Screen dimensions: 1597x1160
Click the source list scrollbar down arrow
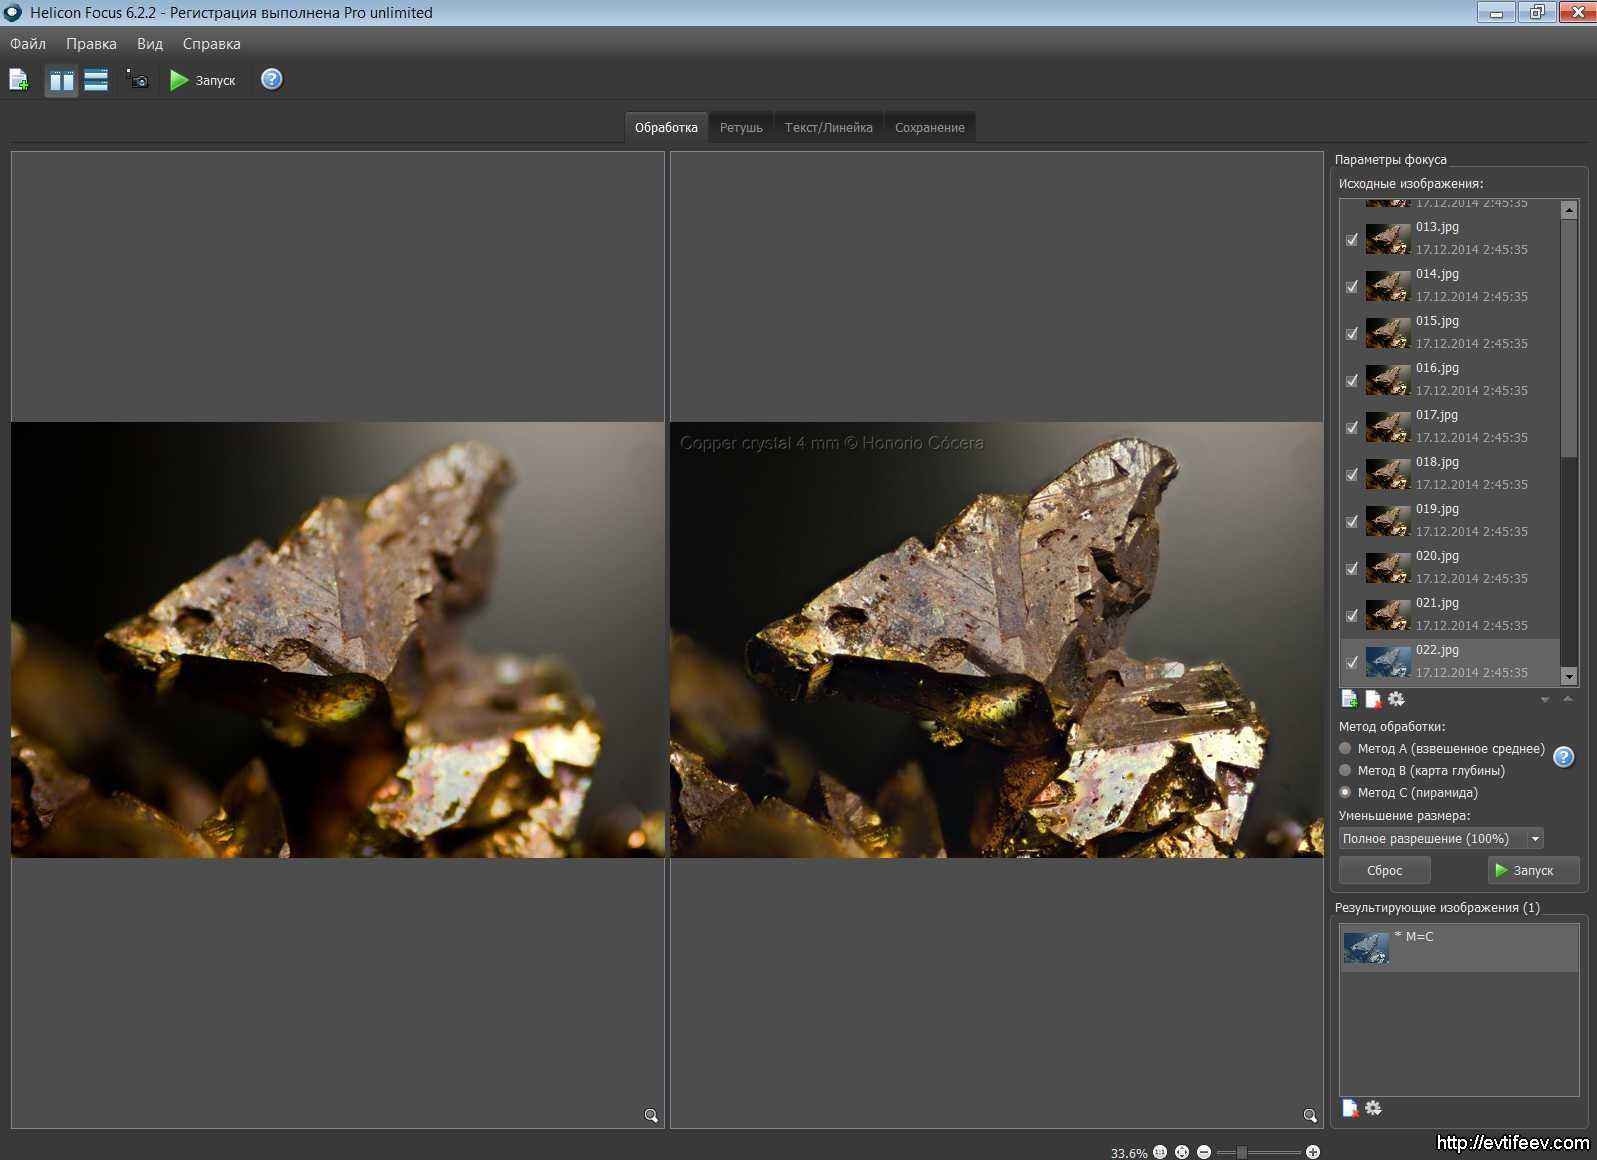(x=1569, y=677)
